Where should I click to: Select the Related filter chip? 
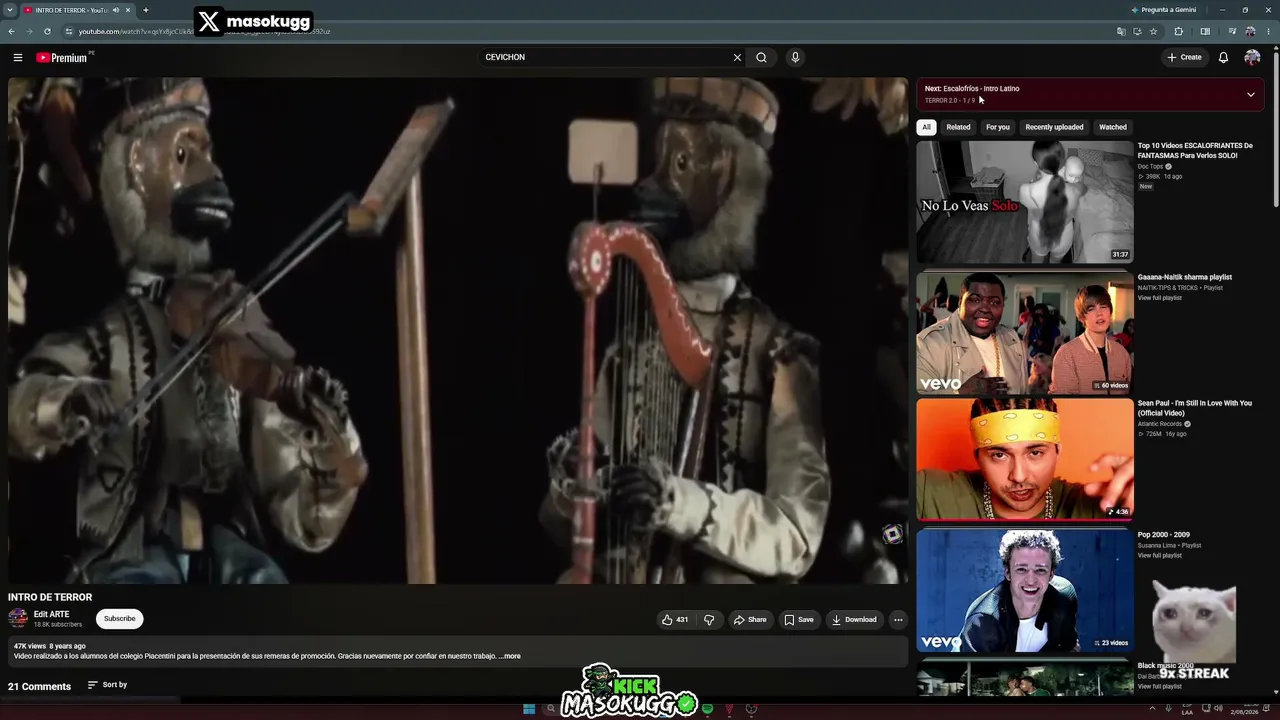point(958,127)
